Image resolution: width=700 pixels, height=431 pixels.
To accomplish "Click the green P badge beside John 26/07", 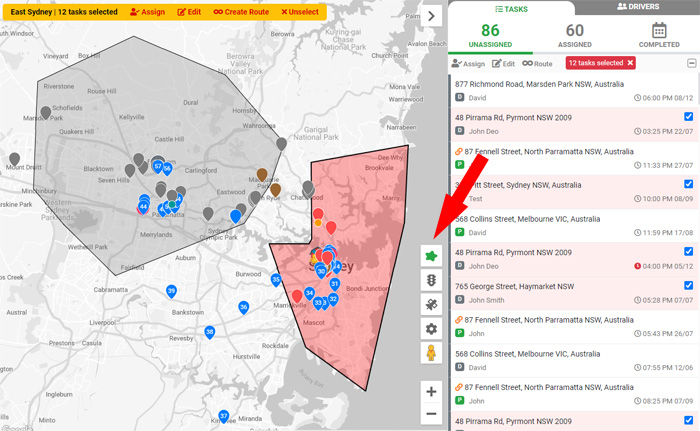I will (x=459, y=333).
